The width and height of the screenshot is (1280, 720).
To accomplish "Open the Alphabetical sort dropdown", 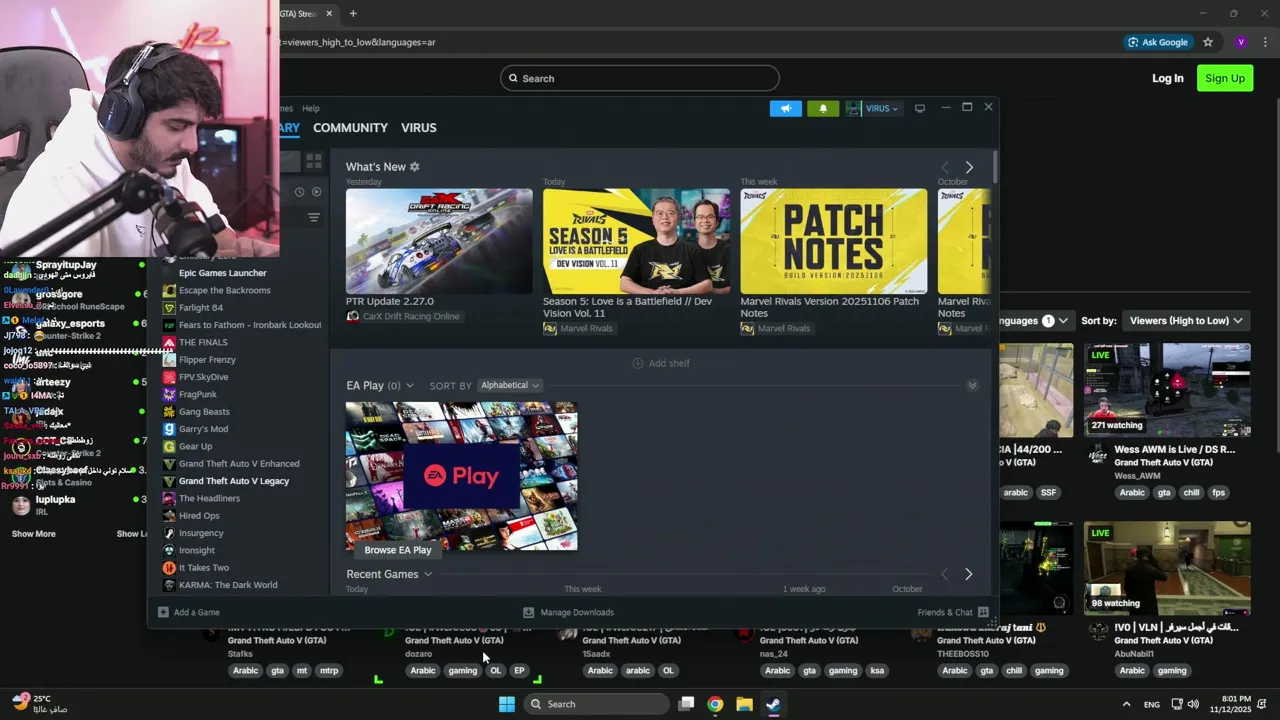I will [x=509, y=386].
